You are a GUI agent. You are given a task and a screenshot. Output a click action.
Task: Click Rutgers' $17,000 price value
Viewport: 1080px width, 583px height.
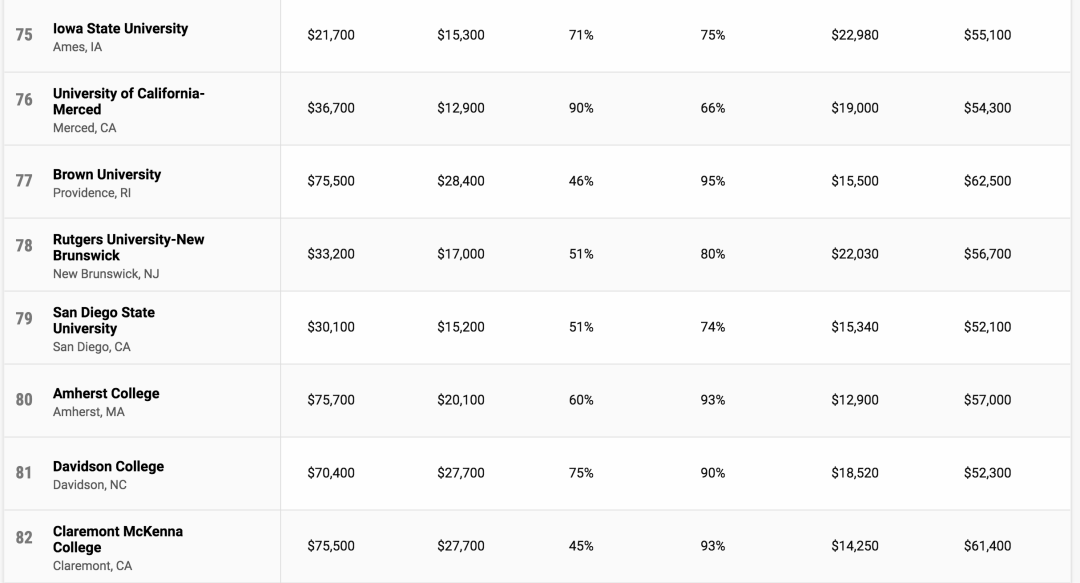[461, 254]
